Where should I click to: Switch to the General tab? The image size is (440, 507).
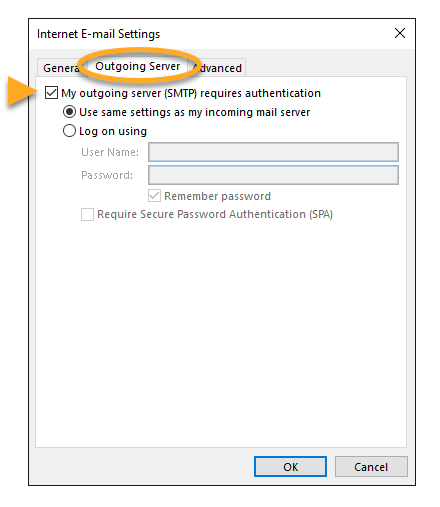pyautogui.click(x=60, y=68)
